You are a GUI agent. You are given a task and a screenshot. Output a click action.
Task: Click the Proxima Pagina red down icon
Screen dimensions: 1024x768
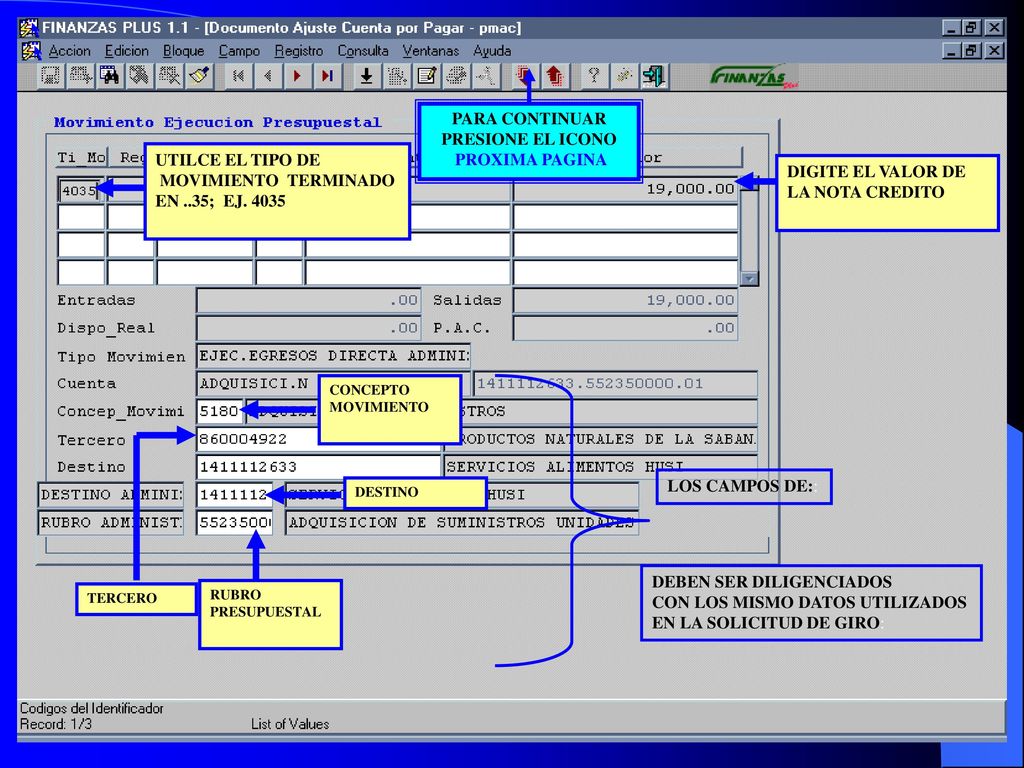pos(525,76)
